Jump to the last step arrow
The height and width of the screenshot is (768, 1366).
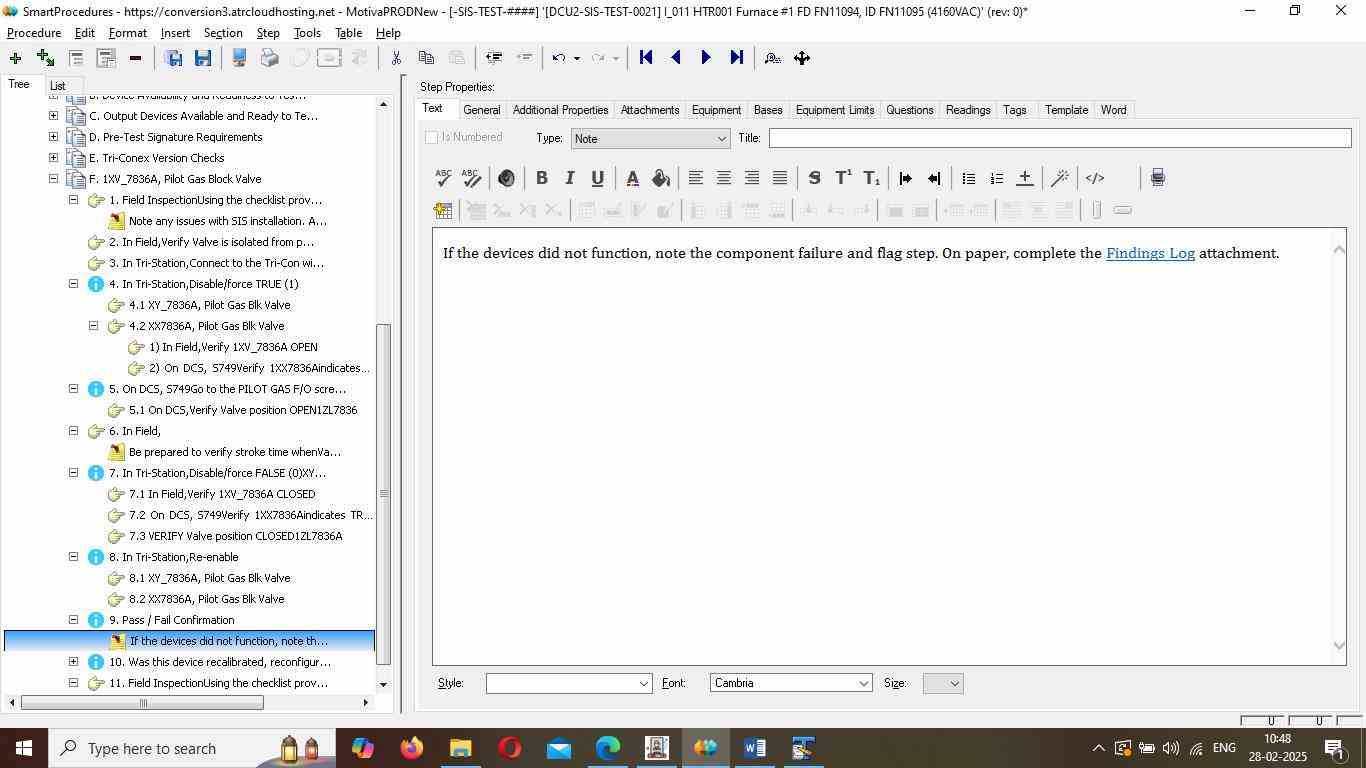737,58
